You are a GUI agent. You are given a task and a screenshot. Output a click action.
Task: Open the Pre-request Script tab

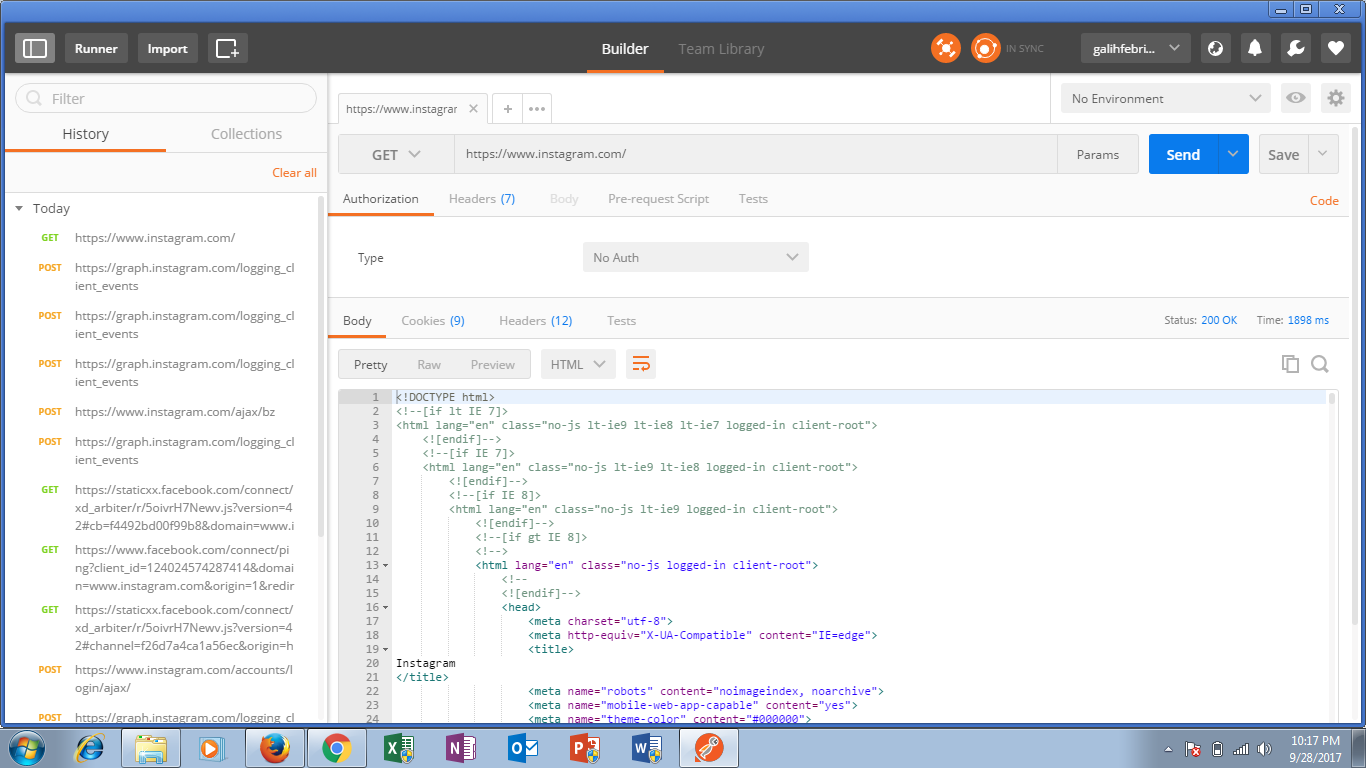[x=658, y=199]
